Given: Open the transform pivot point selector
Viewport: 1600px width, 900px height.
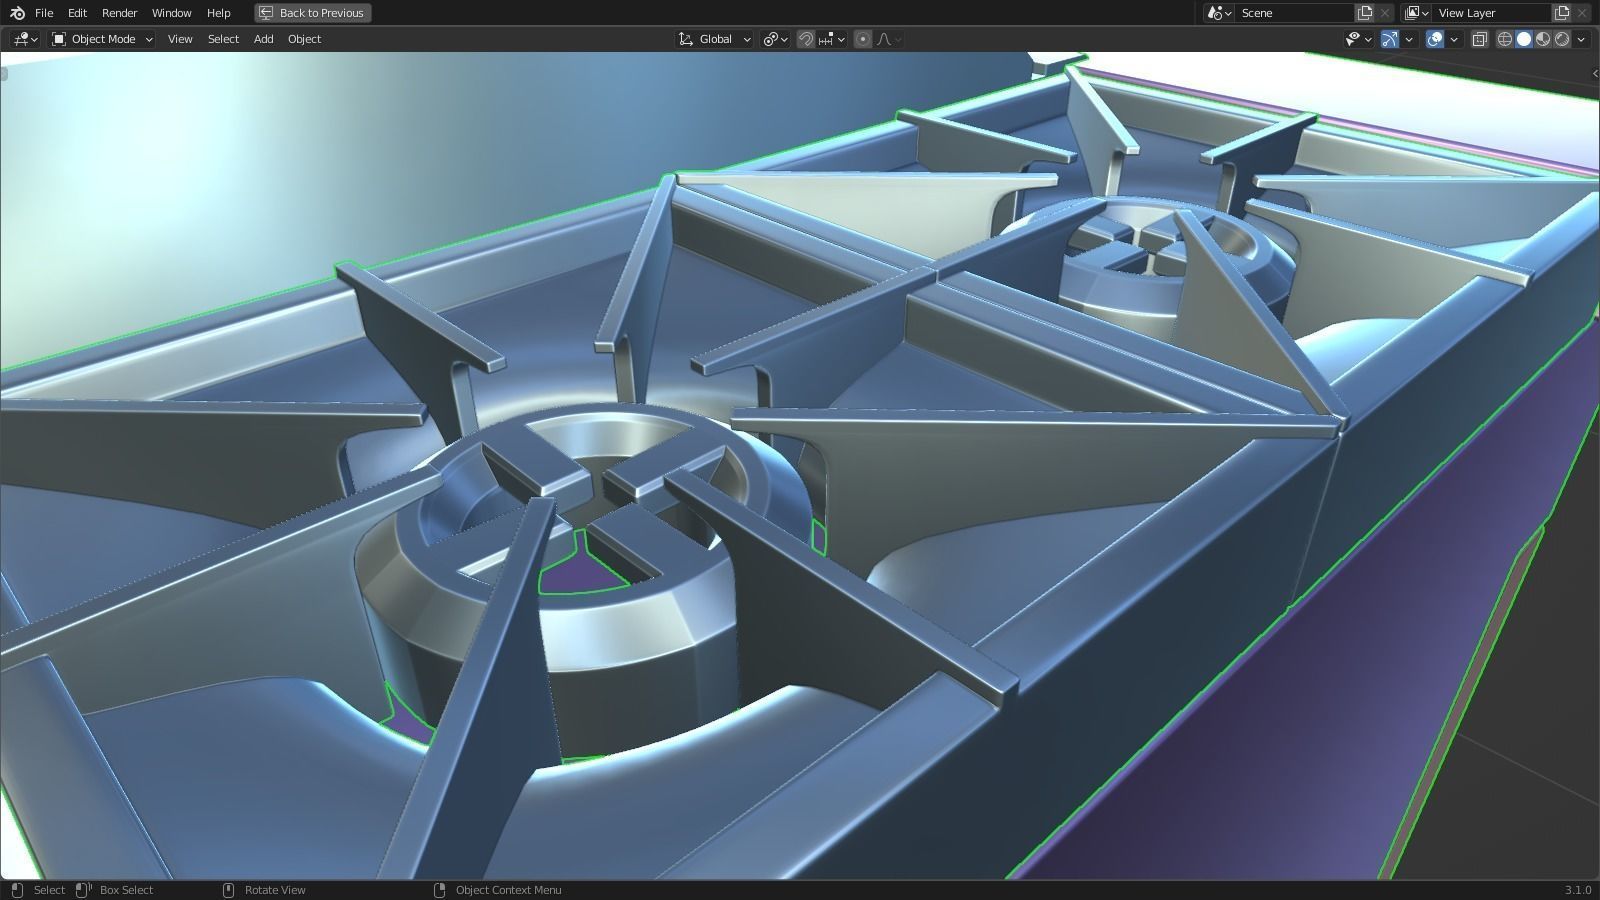Looking at the screenshot, I should click(775, 39).
